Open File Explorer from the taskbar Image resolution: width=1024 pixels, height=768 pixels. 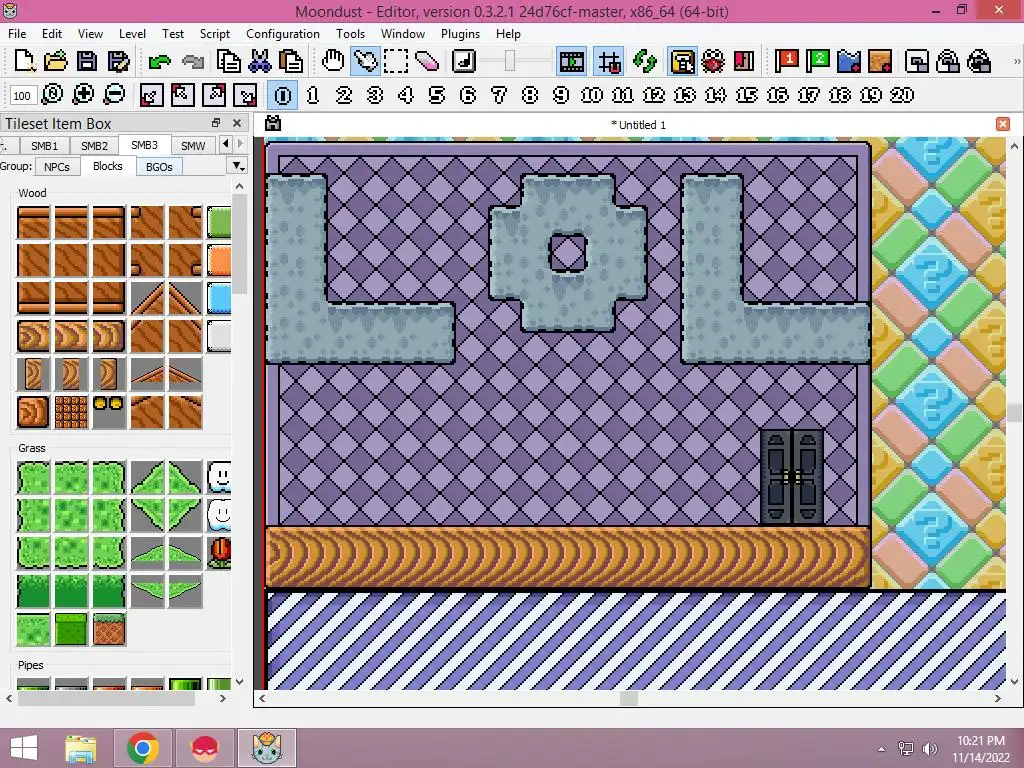click(x=81, y=748)
